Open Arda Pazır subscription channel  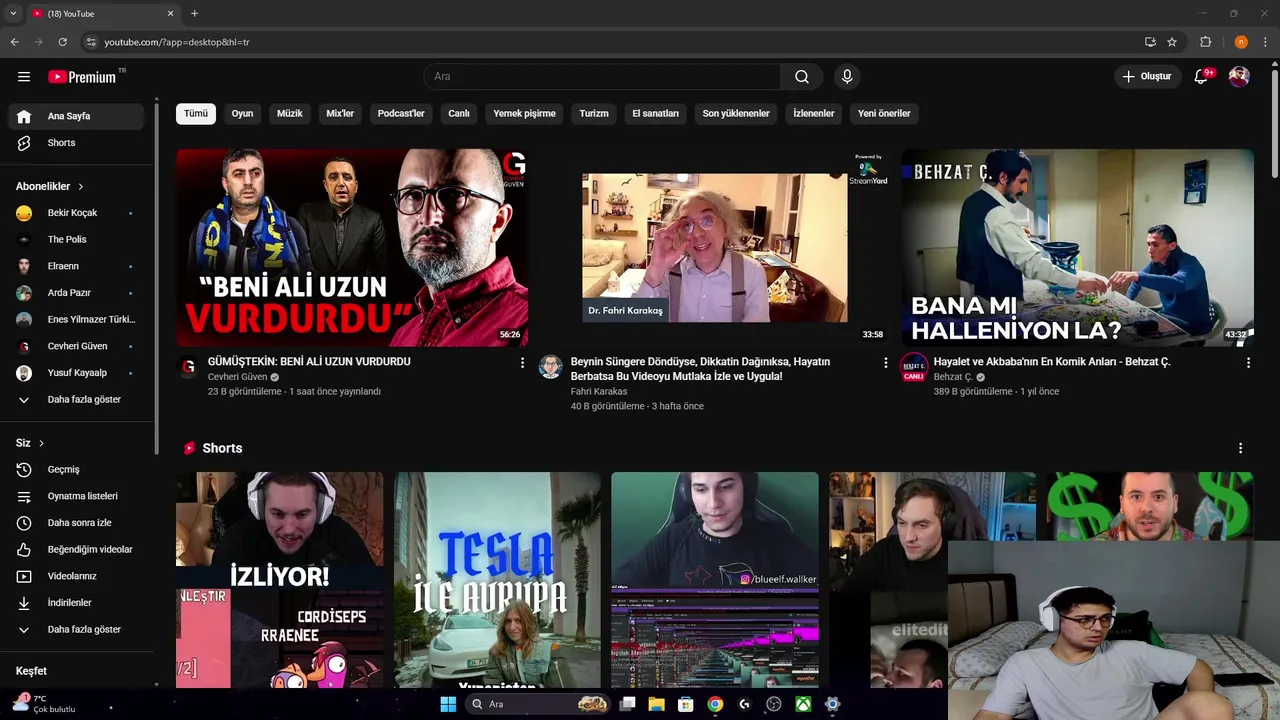point(76,293)
